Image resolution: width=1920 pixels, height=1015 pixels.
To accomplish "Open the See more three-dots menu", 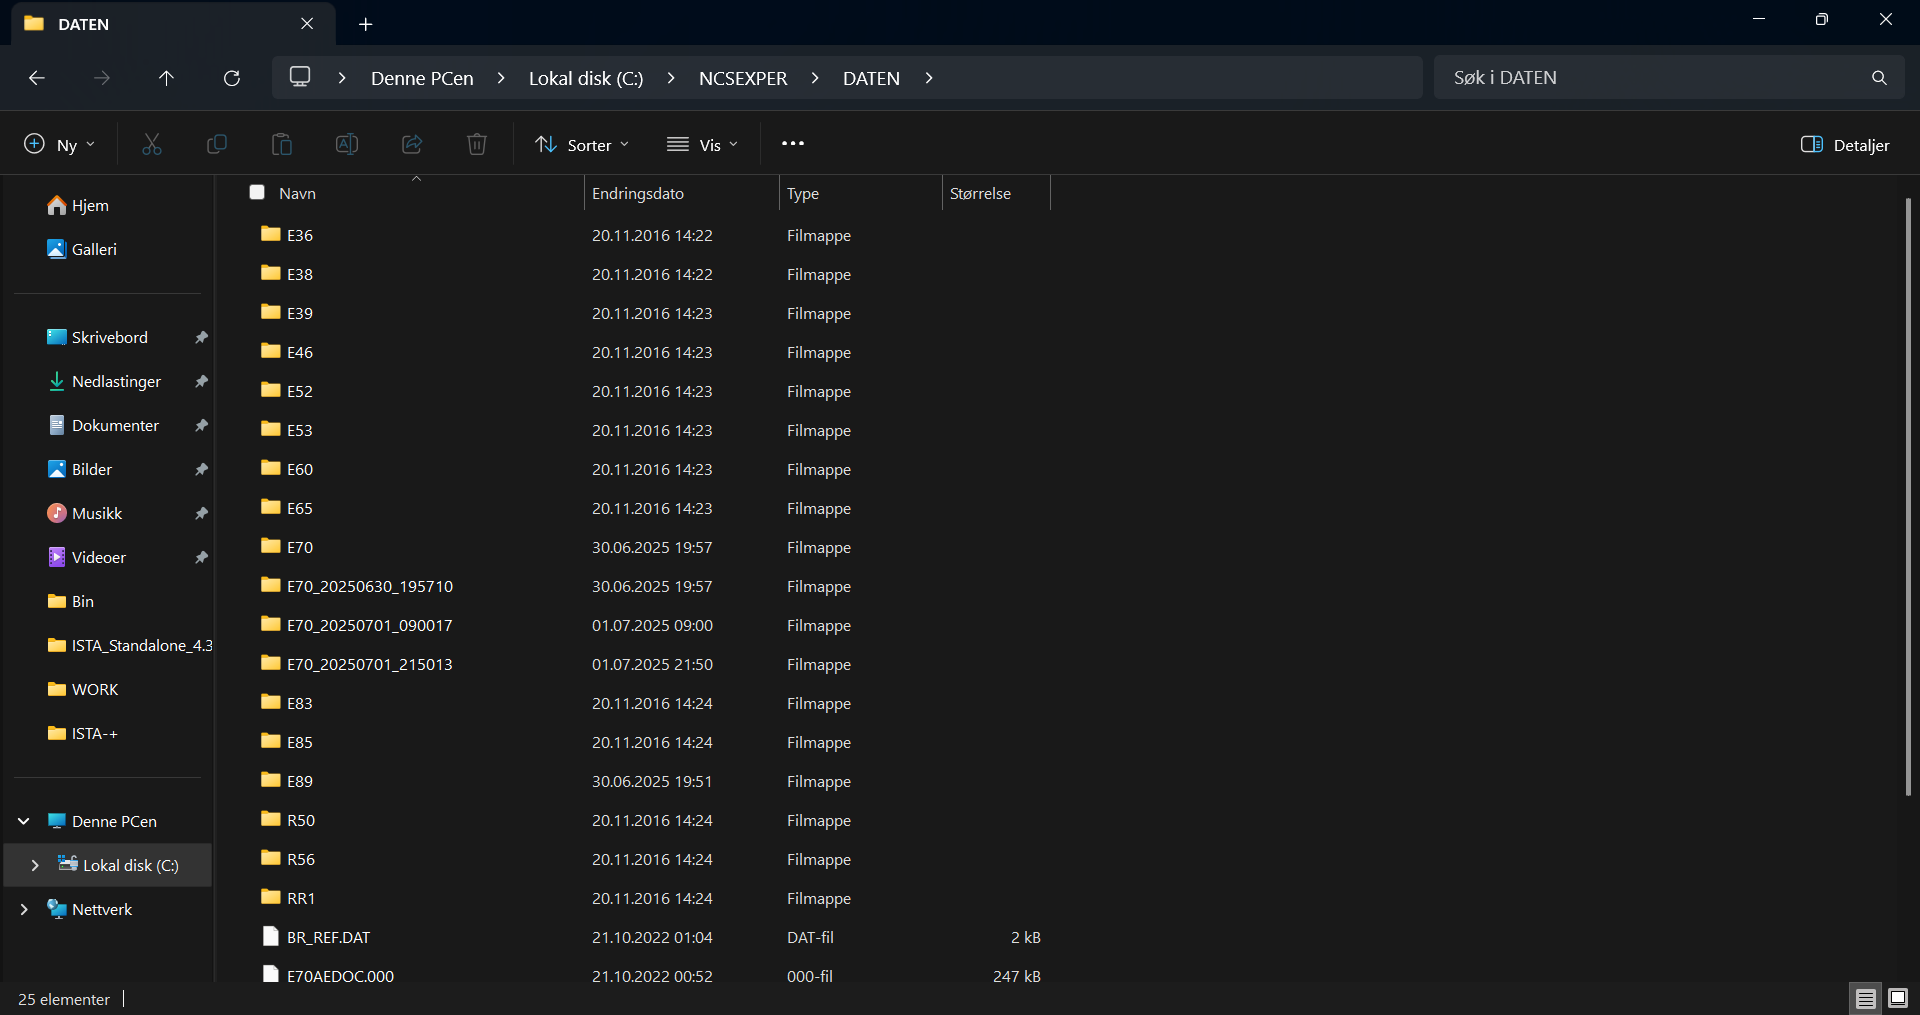I will pyautogui.click(x=793, y=144).
